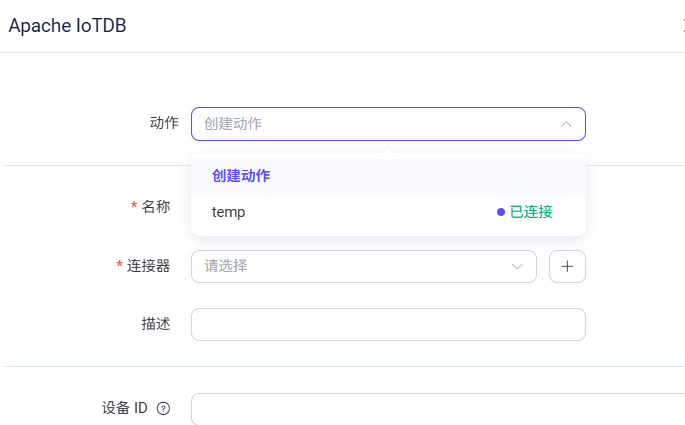
Task: Click the red asterisk before 连接器
Action: tap(119, 264)
